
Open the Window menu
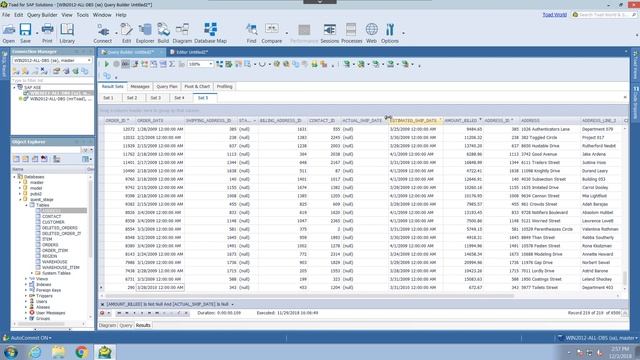coord(102,15)
